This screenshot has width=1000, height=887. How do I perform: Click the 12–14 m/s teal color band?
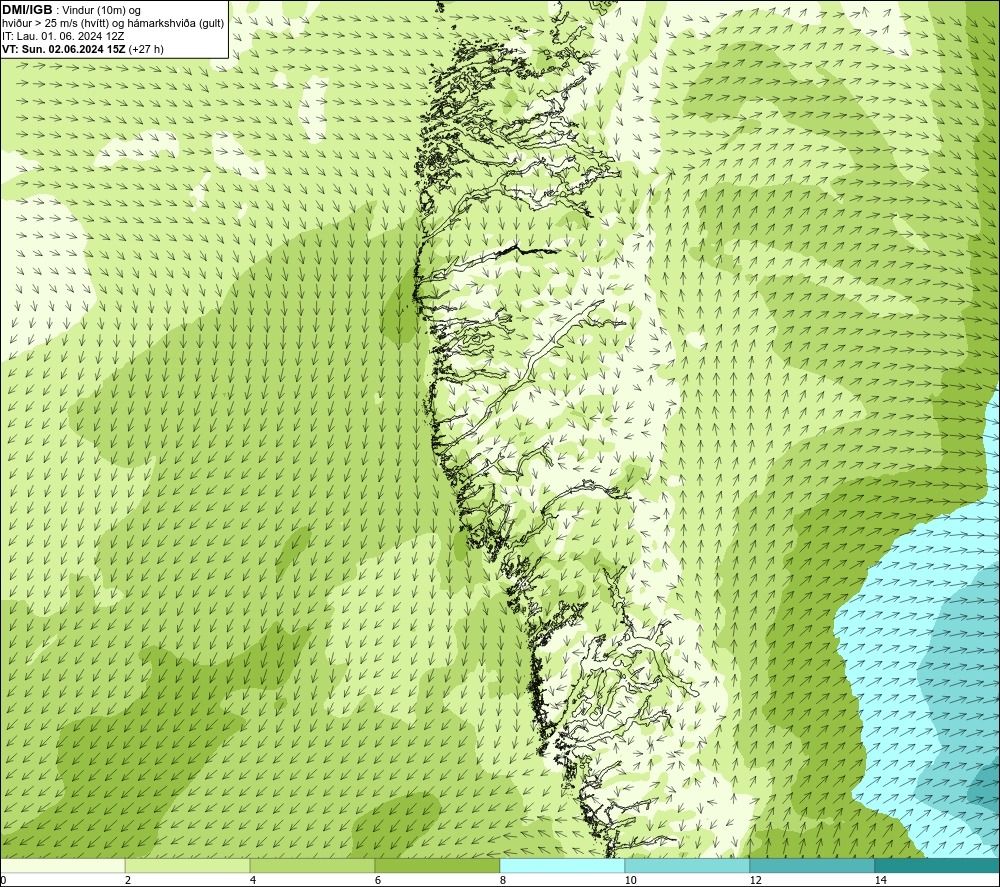(x=812, y=866)
